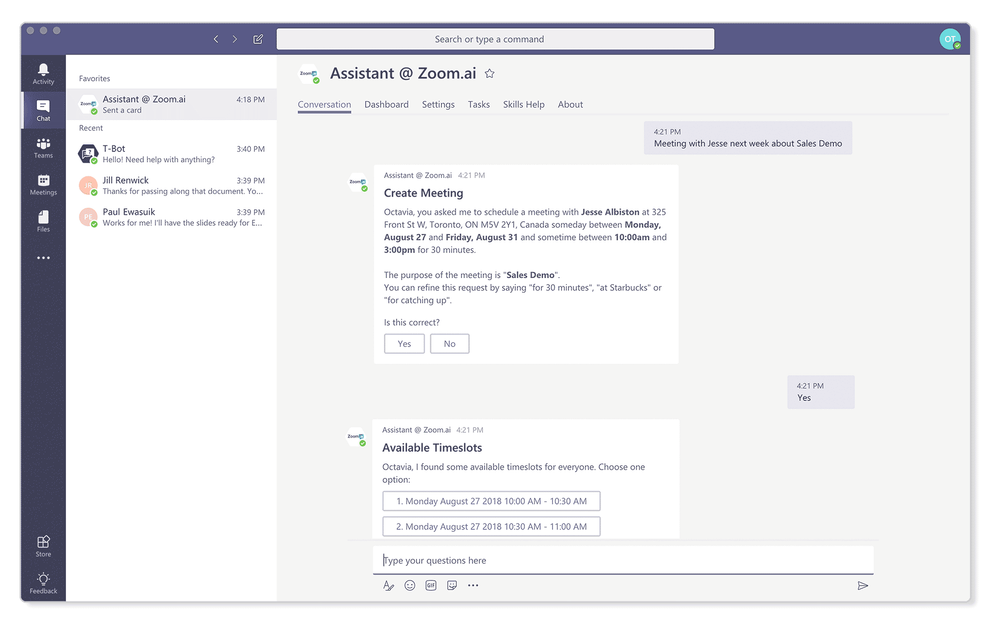998x626 pixels.
Task: Open the Jill Renwick chat
Action: 172,185
